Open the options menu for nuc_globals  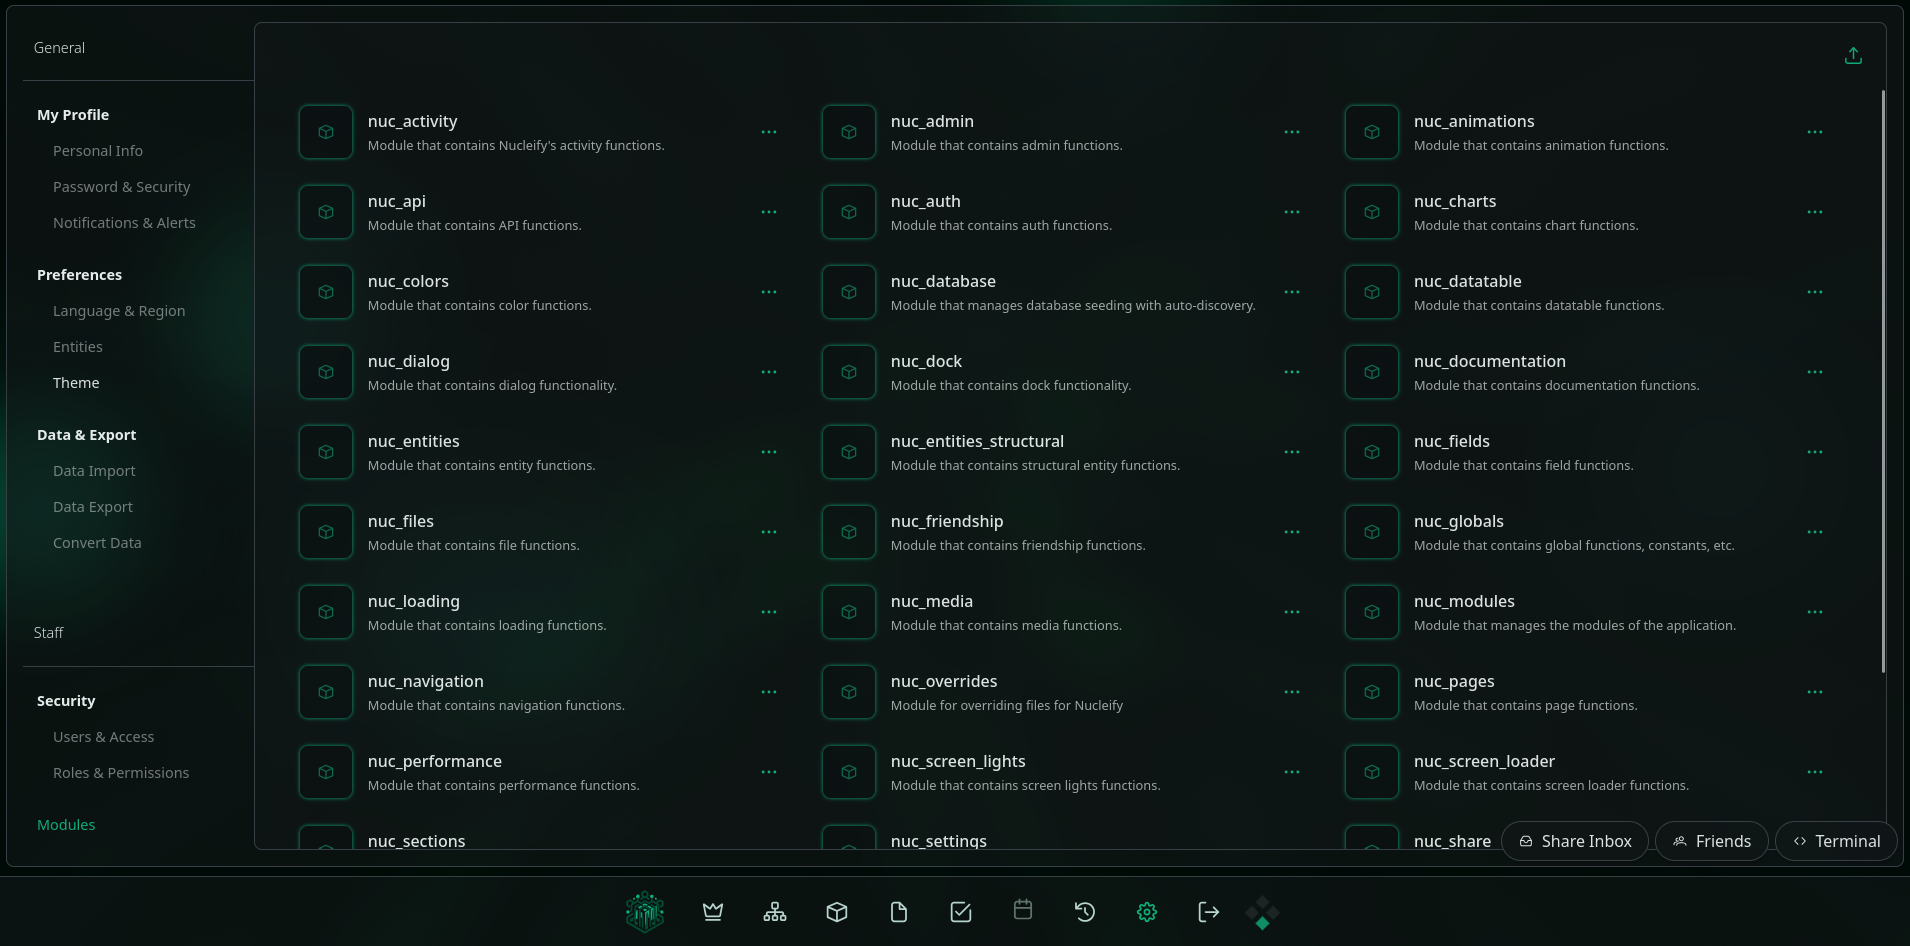(1815, 531)
